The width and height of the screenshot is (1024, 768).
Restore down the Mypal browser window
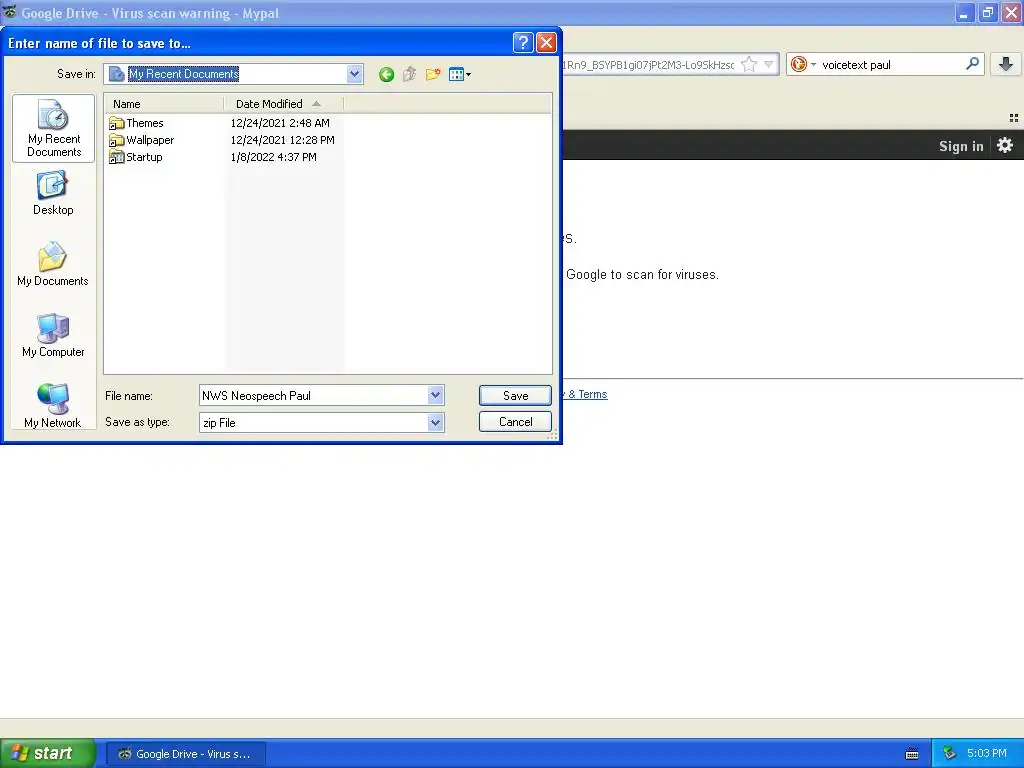click(x=987, y=13)
